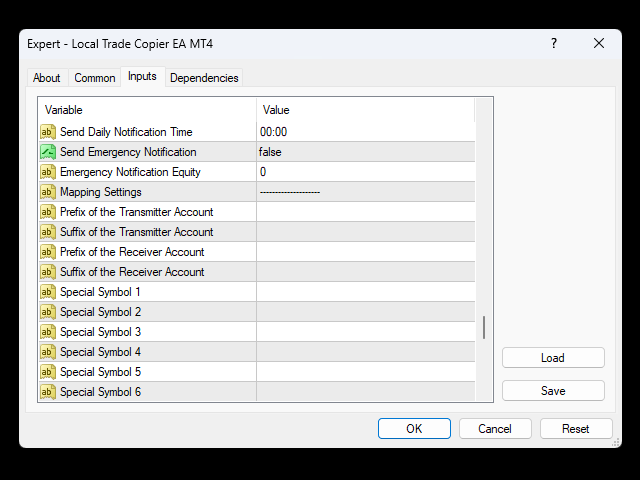Select the Special Symbol 6 label
Image resolution: width=640 pixels, height=480 pixels.
pos(100,392)
